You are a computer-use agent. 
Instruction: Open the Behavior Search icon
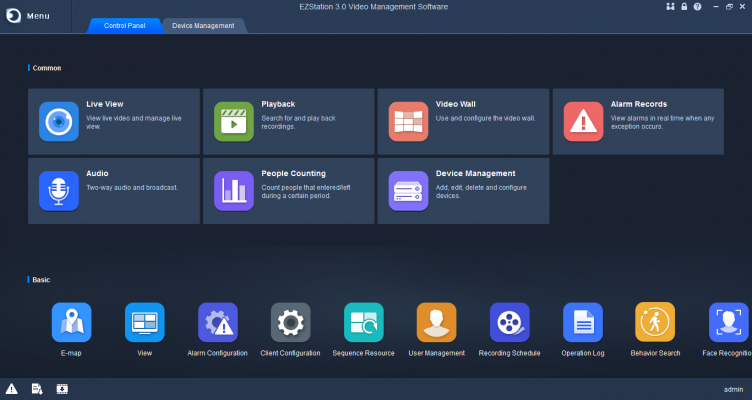655,322
